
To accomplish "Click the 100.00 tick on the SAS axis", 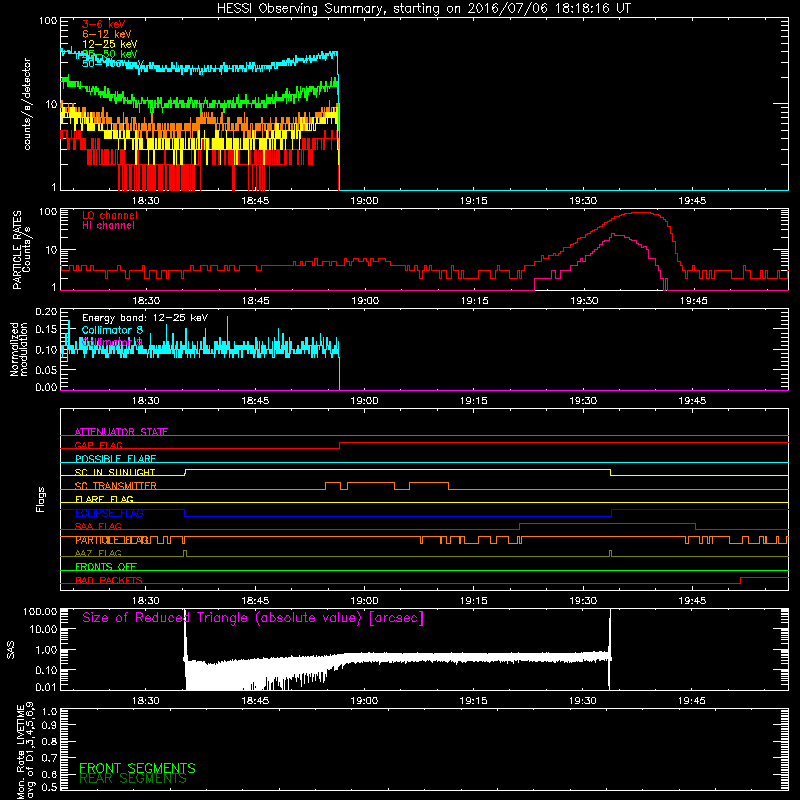I will coord(40,611).
